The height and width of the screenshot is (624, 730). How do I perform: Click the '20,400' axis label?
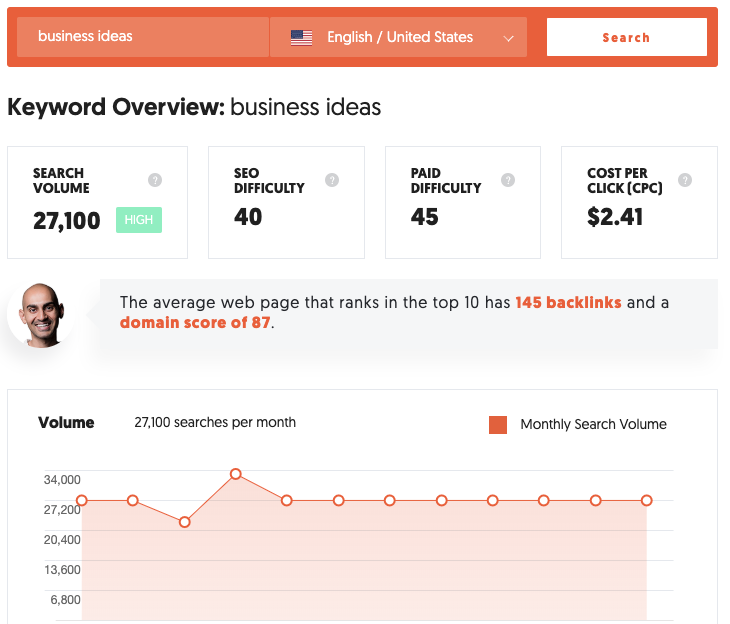62,540
